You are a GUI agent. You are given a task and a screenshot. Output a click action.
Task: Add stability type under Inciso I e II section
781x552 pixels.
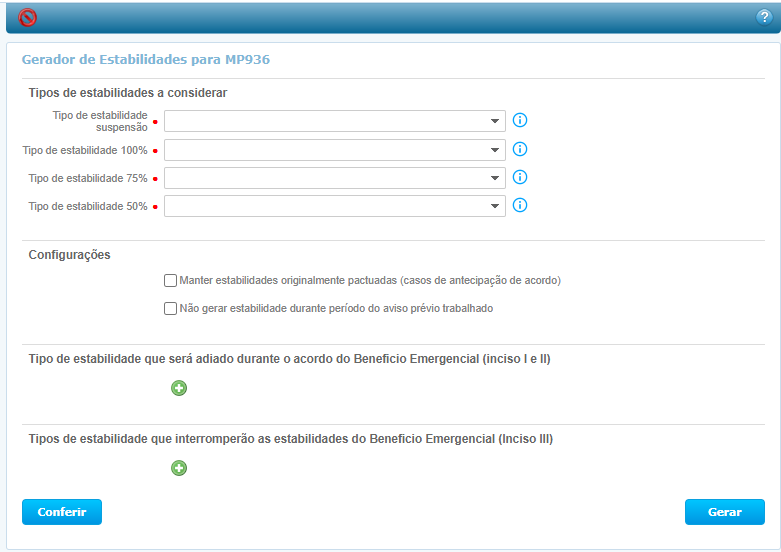179,388
